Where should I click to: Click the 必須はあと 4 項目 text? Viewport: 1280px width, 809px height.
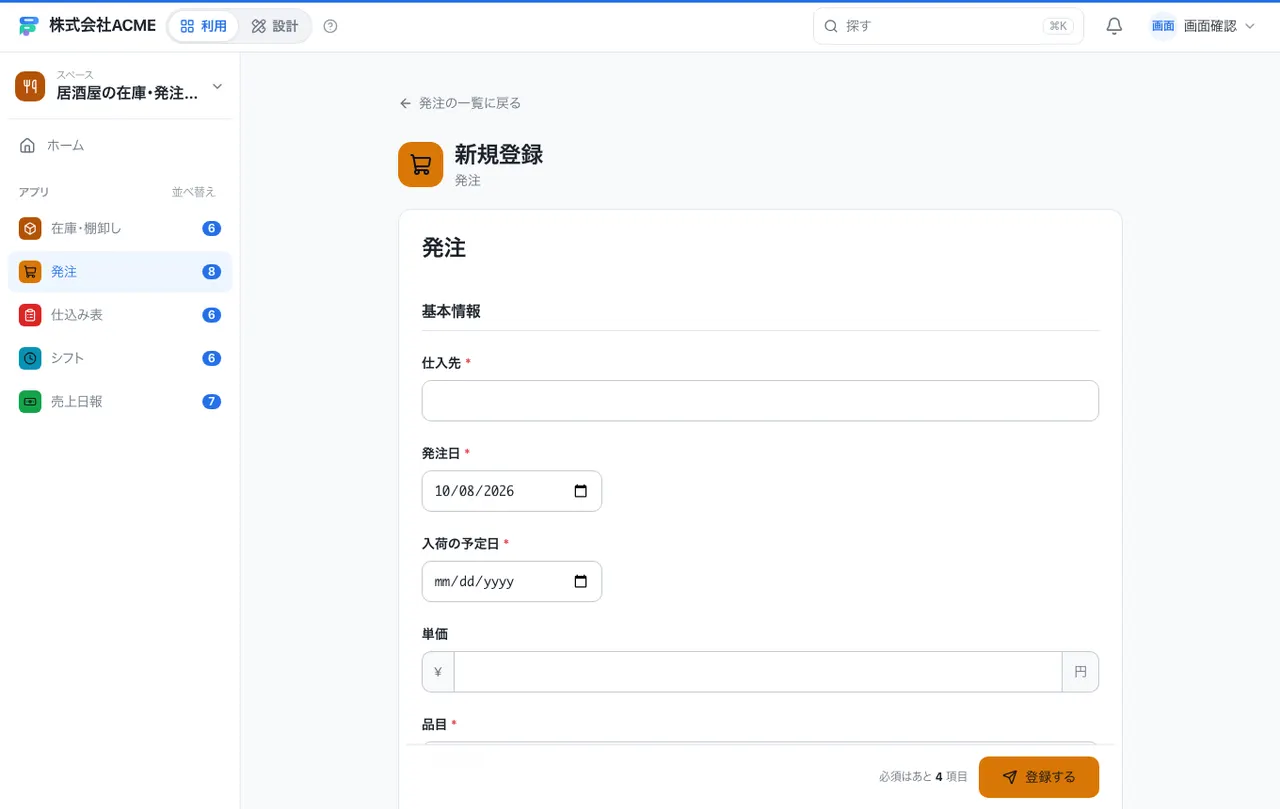click(923, 777)
